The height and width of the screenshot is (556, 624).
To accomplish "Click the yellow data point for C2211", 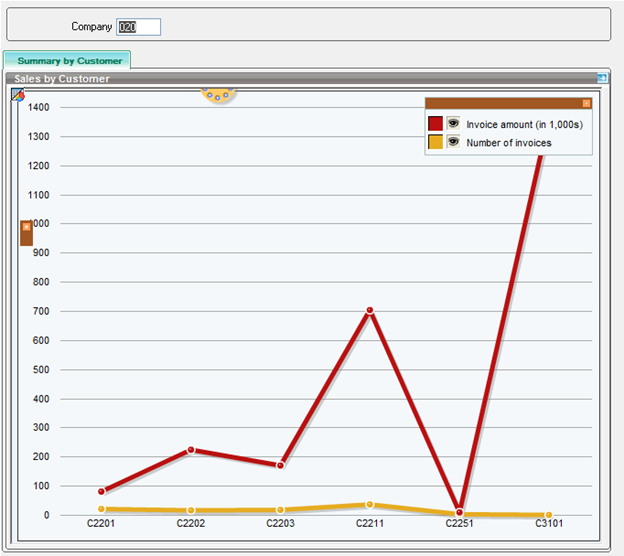I will 370,505.
